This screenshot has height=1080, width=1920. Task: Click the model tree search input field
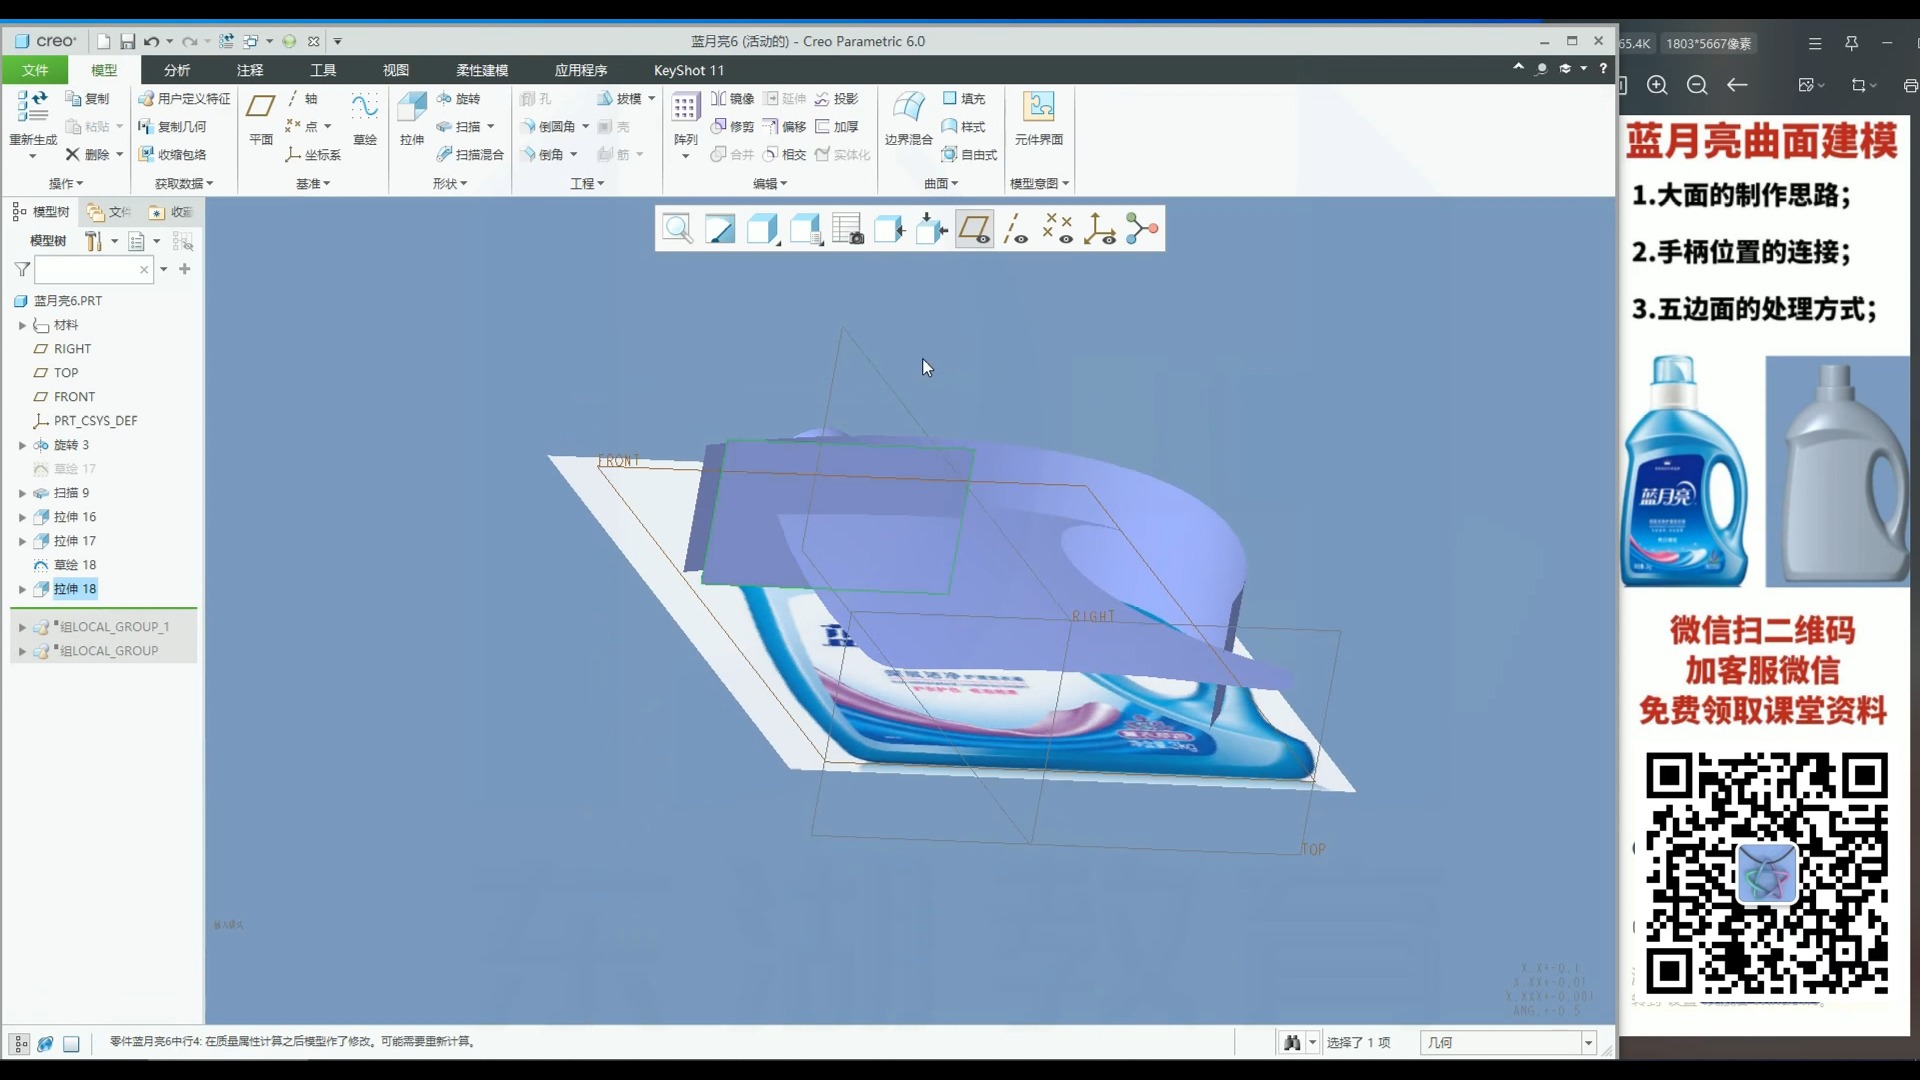(x=87, y=270)
